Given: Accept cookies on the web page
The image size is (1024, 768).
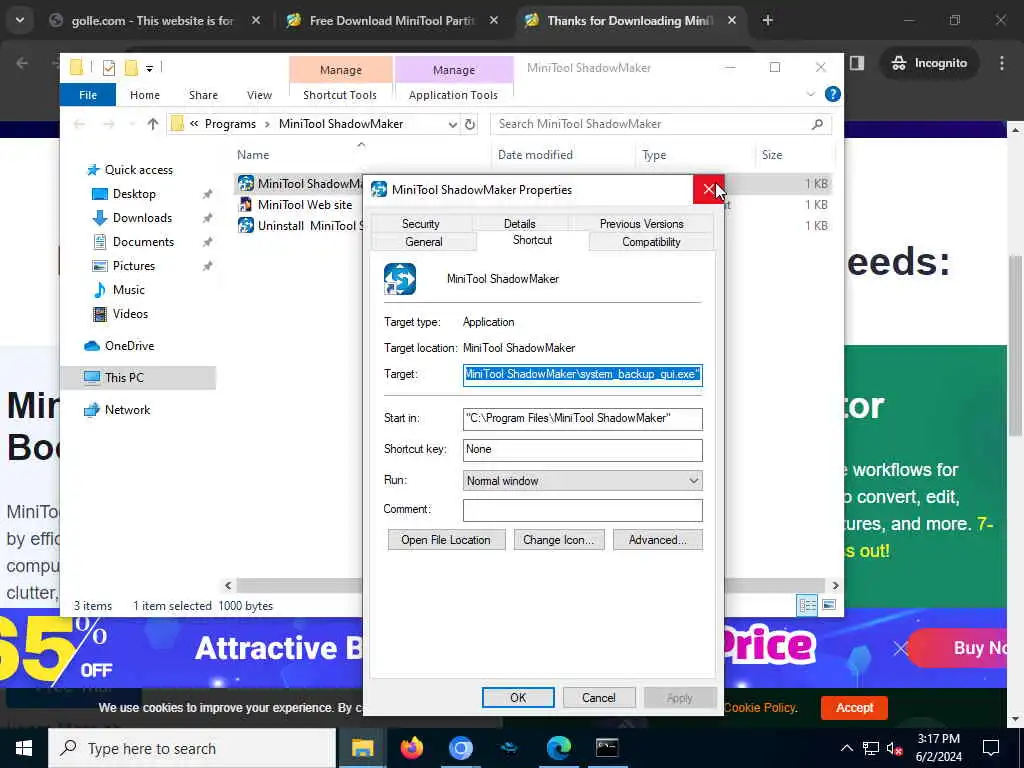Looking at the screenshot, I should pyautogui.click(x=854, y=707).
